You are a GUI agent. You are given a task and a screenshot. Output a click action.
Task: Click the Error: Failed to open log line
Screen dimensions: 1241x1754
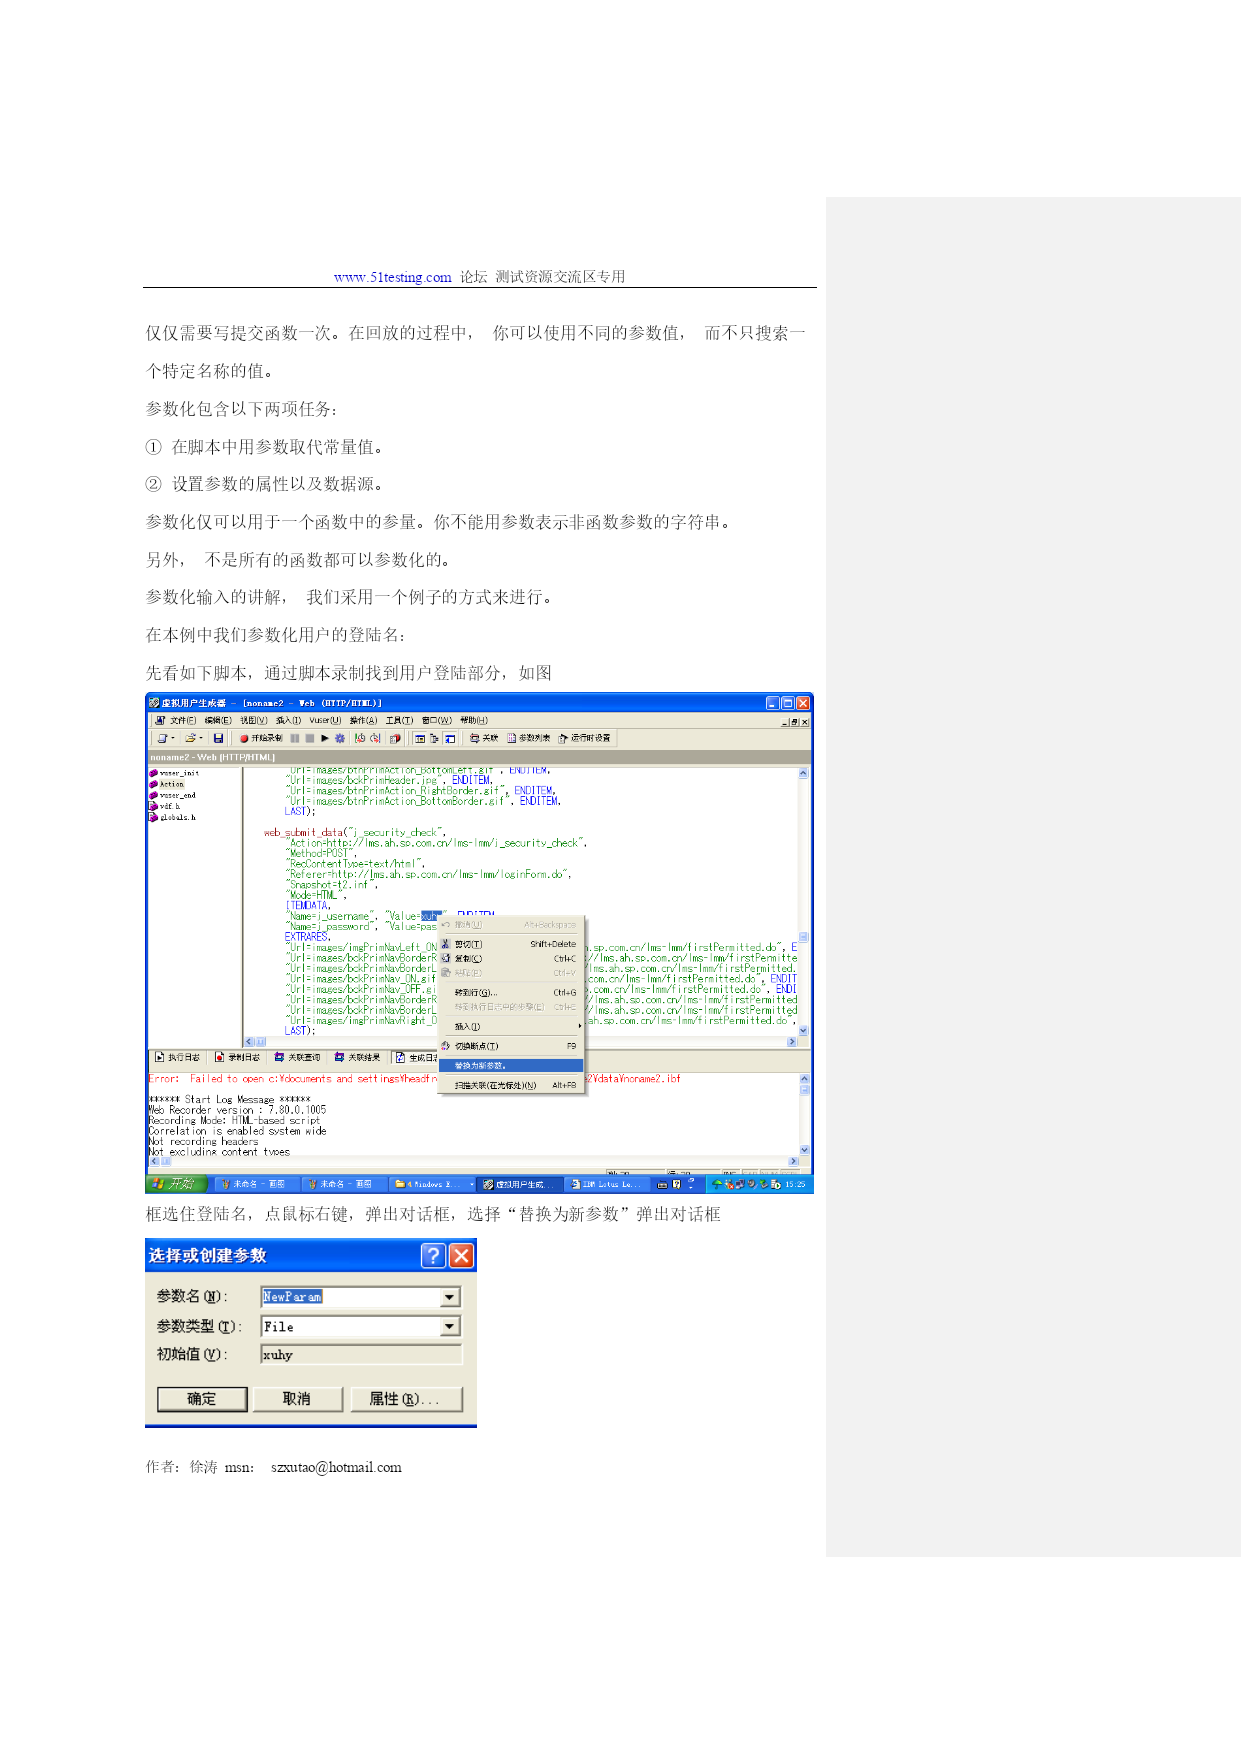tap(414, 1078)
